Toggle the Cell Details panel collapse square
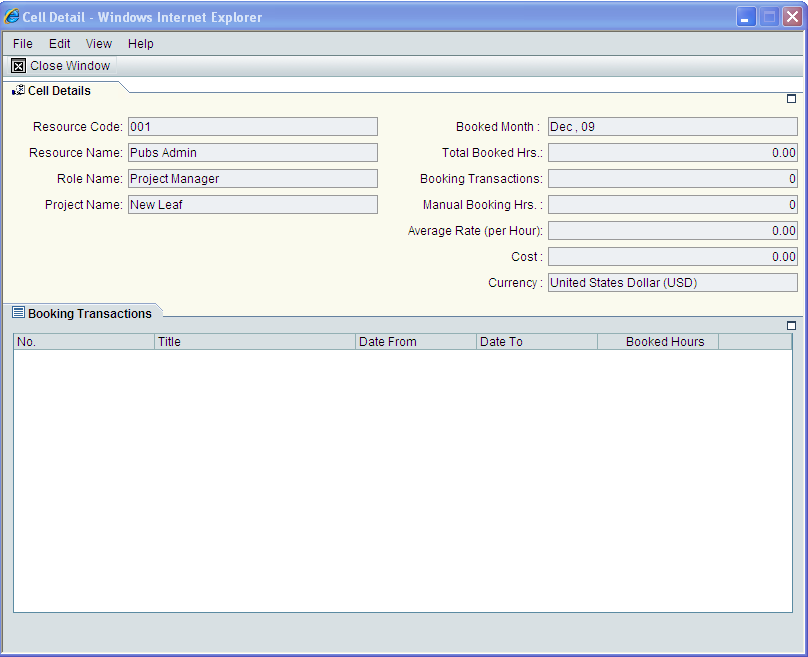Screen dimensions: 808x657 [791, 99]
